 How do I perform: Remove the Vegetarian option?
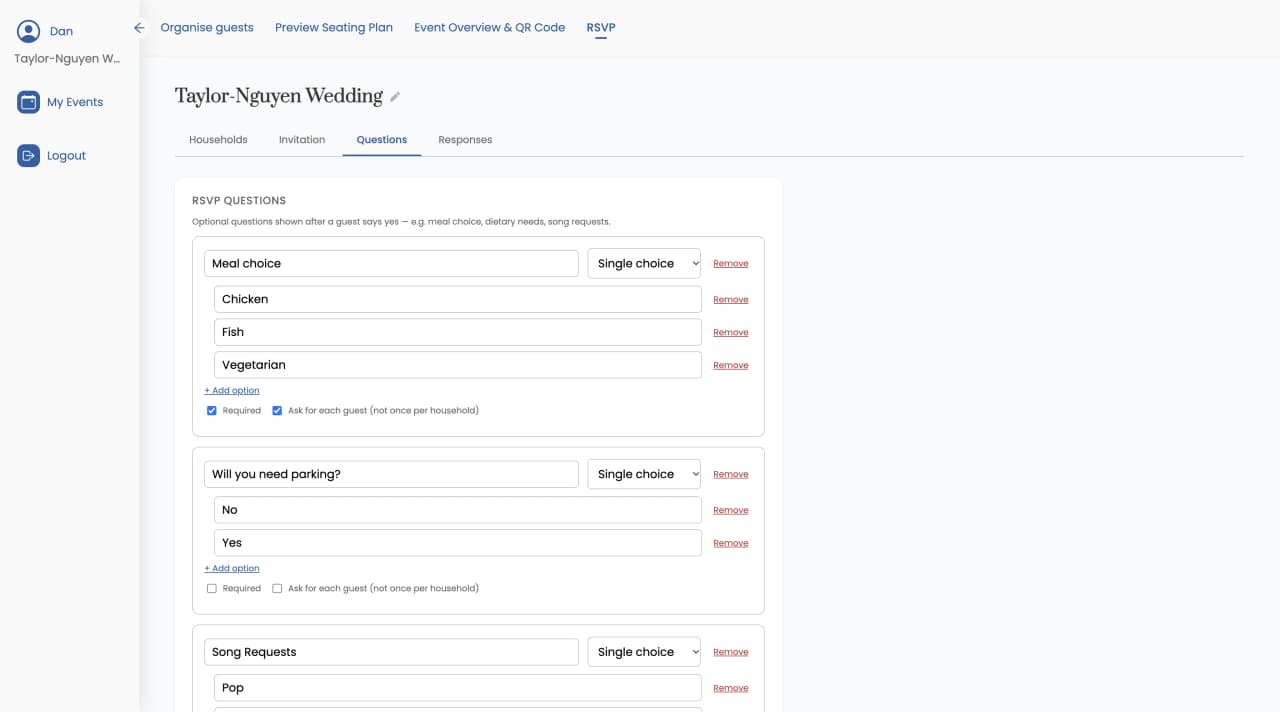pyautogui.click(x=730, y=366)
